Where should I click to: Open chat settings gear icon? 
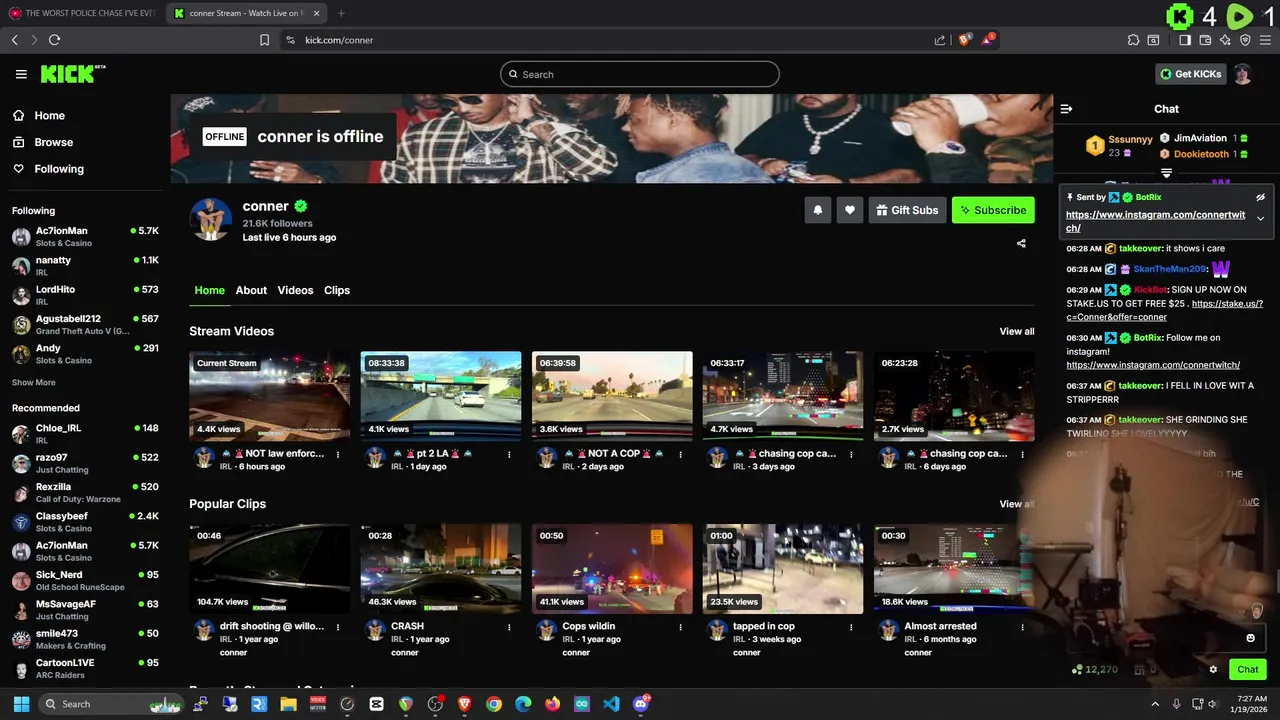pyautogui.click(x=1213, y=670)
